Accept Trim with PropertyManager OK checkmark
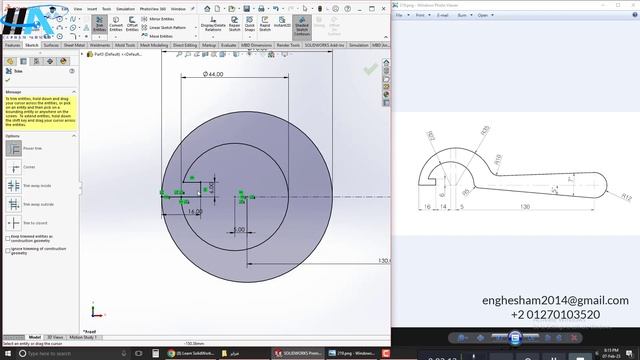 [8, 80]
